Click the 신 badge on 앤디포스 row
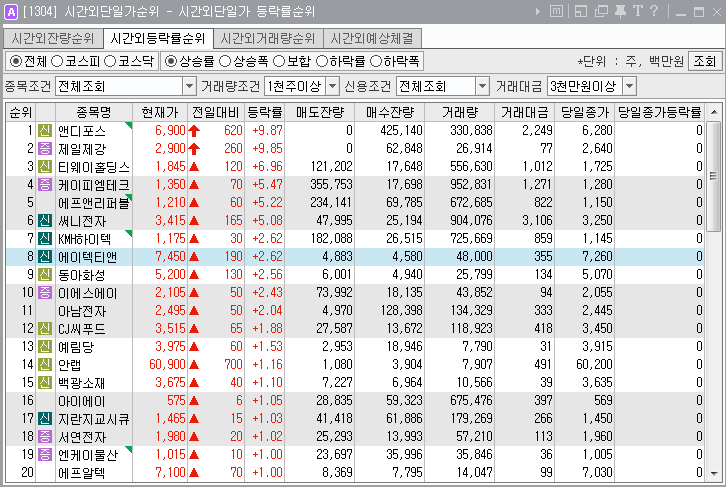 click(x=45, y=131)
